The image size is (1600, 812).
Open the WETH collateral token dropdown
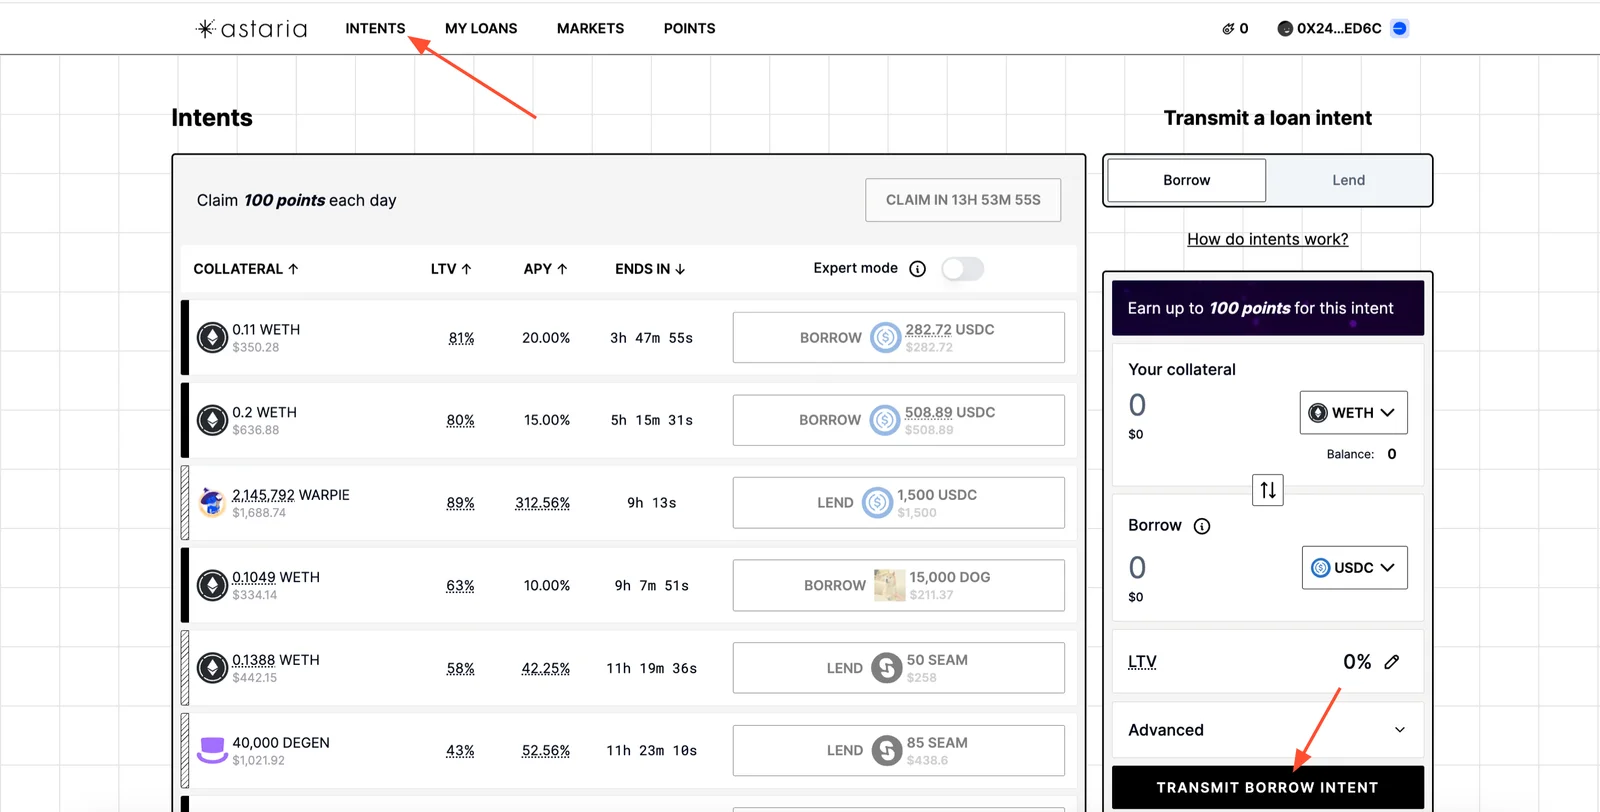point(1354,413)
